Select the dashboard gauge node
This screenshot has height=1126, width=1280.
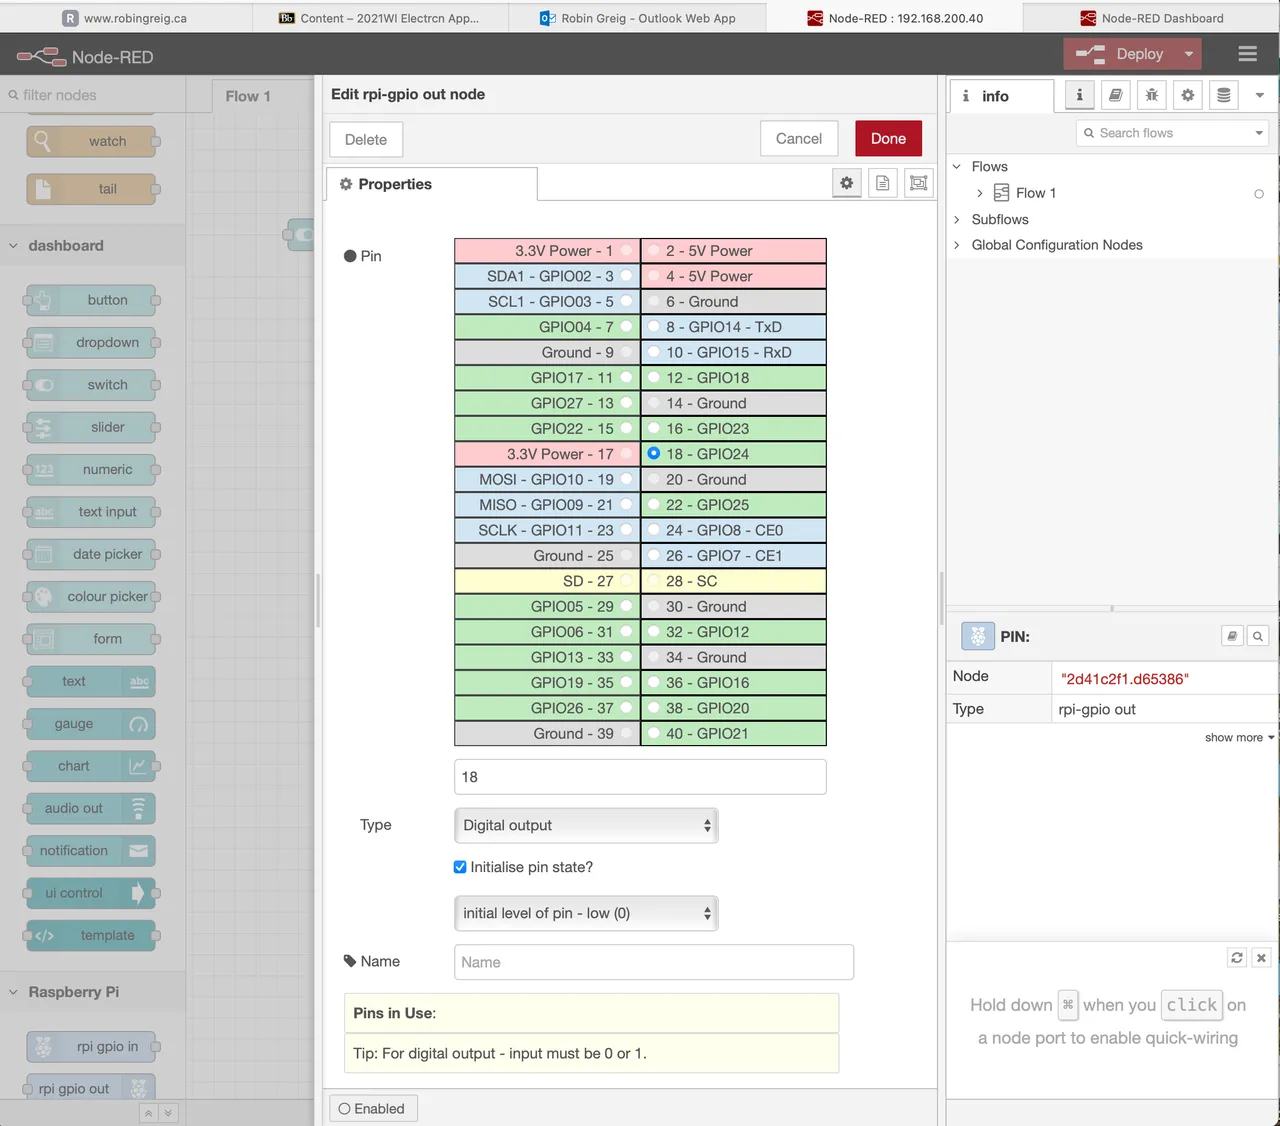pyautogui.click(x=91, y=724)
